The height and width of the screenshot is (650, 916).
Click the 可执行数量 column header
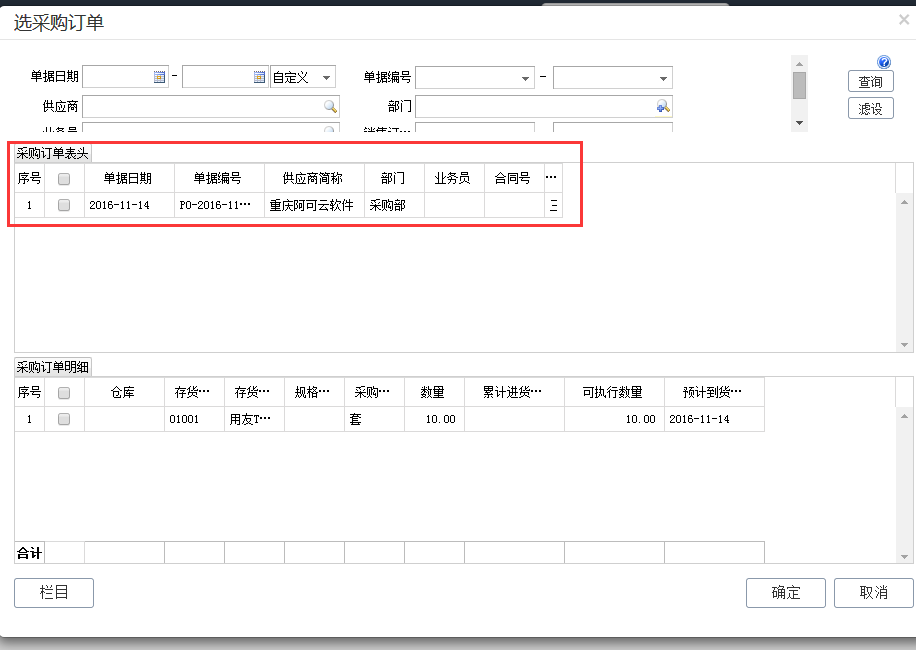pyautogui.click(x=614, y=392)
